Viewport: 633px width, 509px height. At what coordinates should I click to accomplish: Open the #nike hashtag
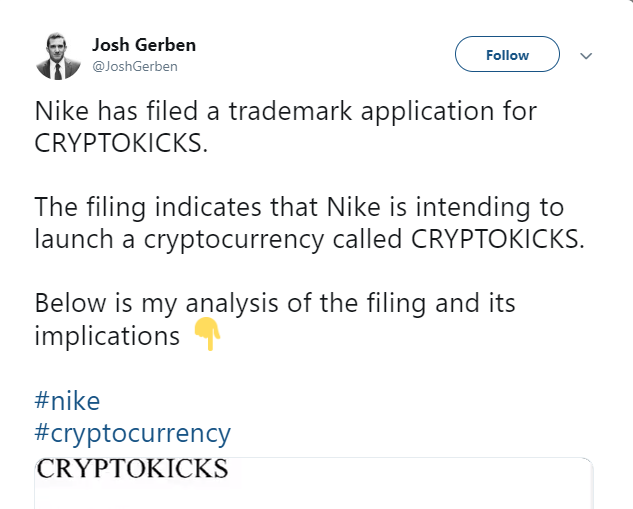pyautogui.click(x=67, y=400)
